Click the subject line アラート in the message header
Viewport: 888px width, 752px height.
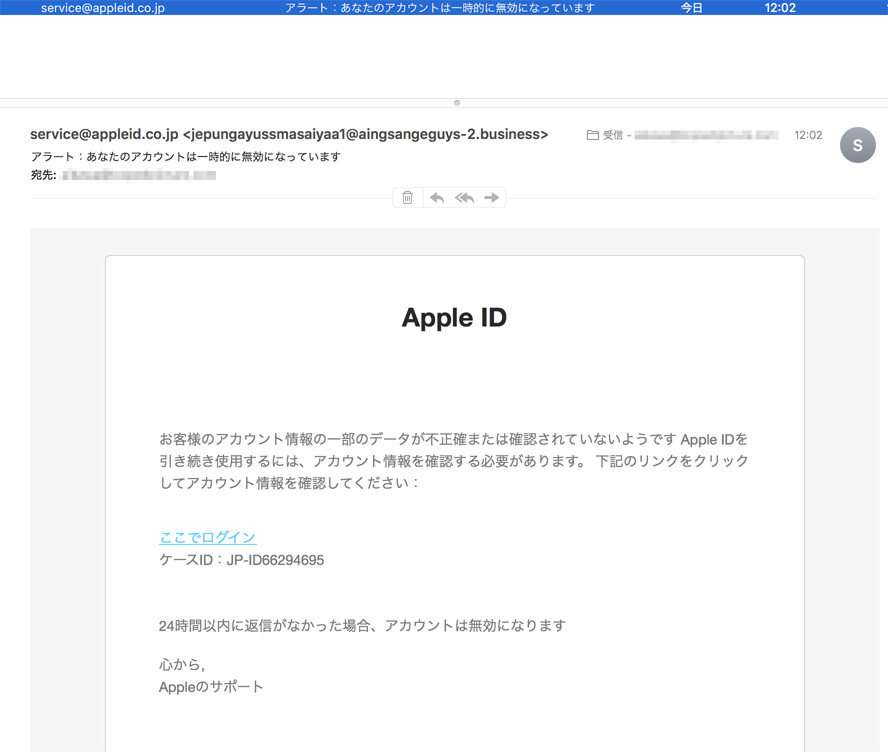coord(186,156)
